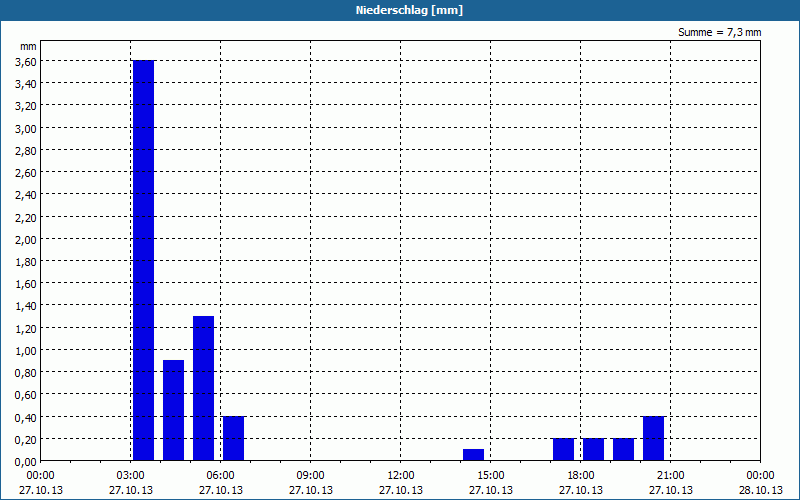Click the Niederschlag [mm] title bar

[400, 10]
